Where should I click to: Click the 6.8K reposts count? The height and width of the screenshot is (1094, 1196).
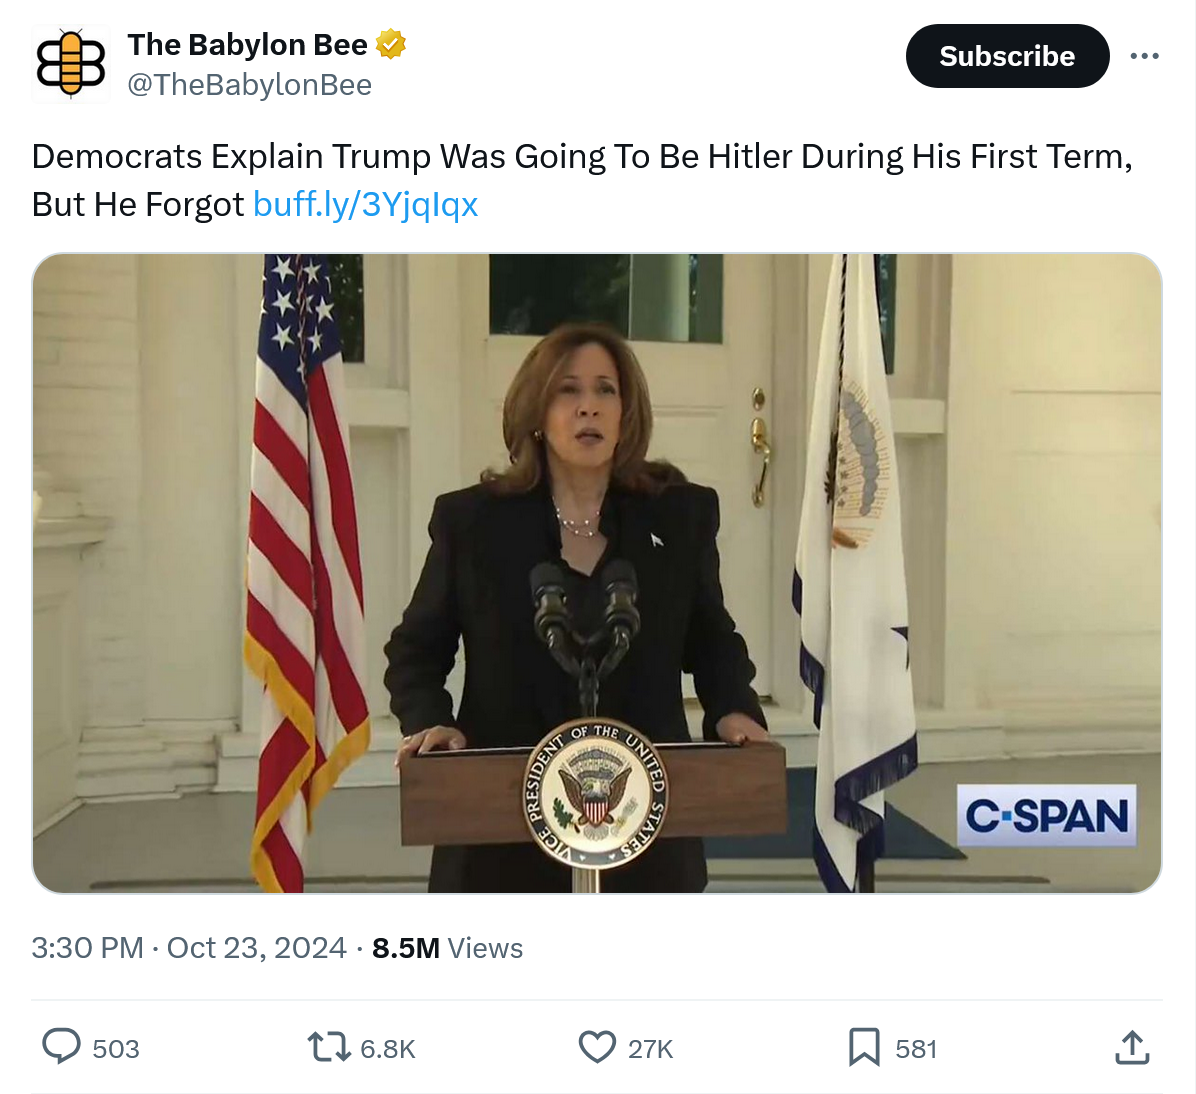(x=387, y=1049)
